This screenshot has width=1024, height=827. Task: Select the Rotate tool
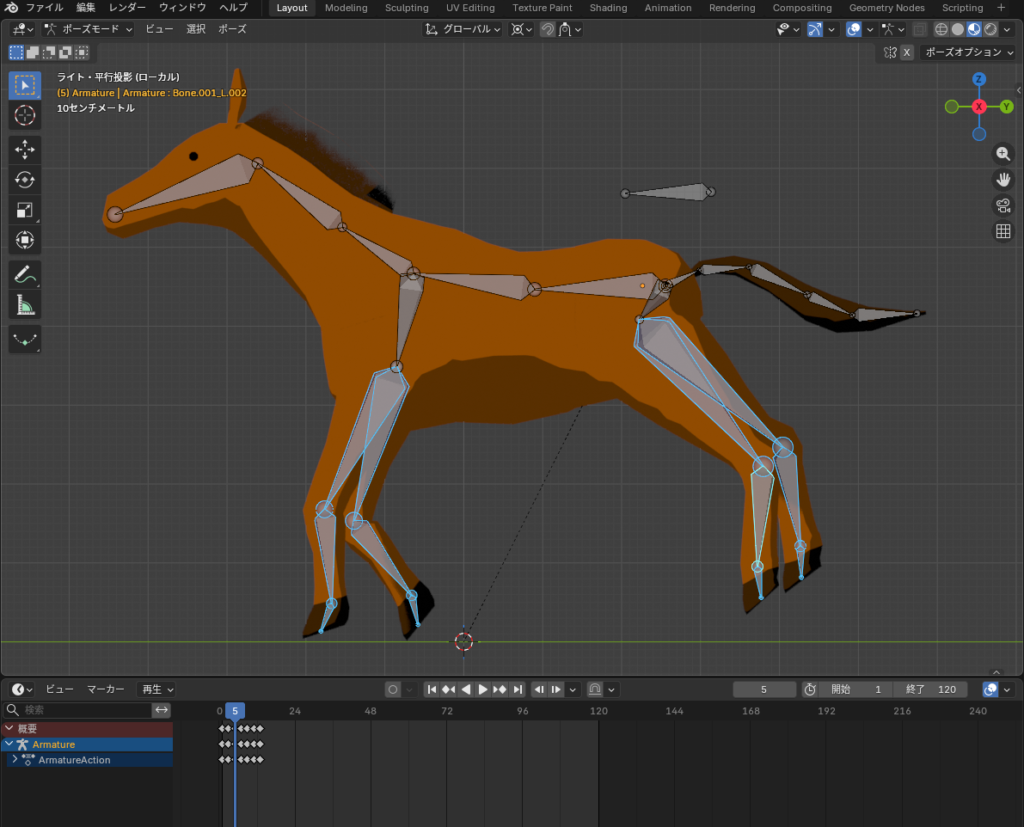pos(25,180)
